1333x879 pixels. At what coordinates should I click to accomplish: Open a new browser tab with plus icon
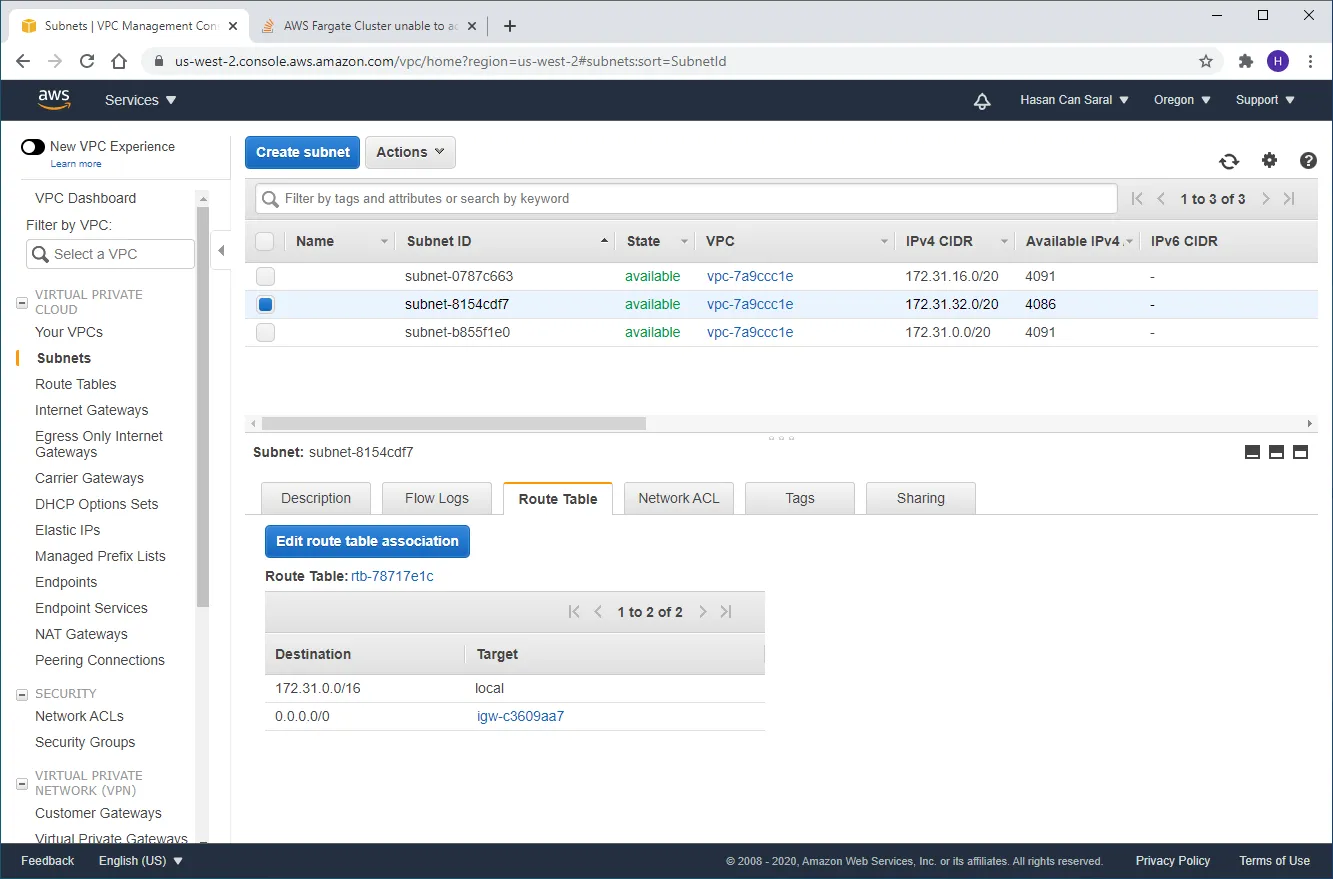510,26
